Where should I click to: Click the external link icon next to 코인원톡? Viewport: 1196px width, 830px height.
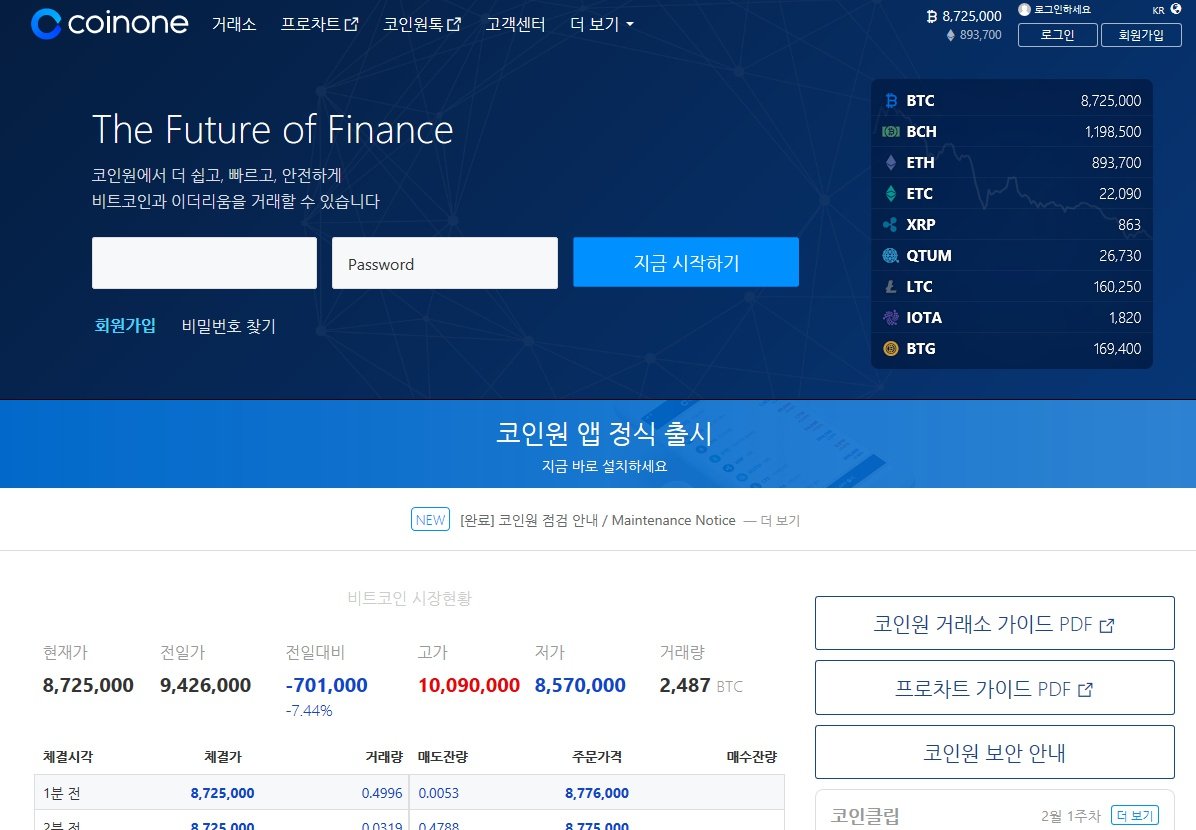[455, 23]
